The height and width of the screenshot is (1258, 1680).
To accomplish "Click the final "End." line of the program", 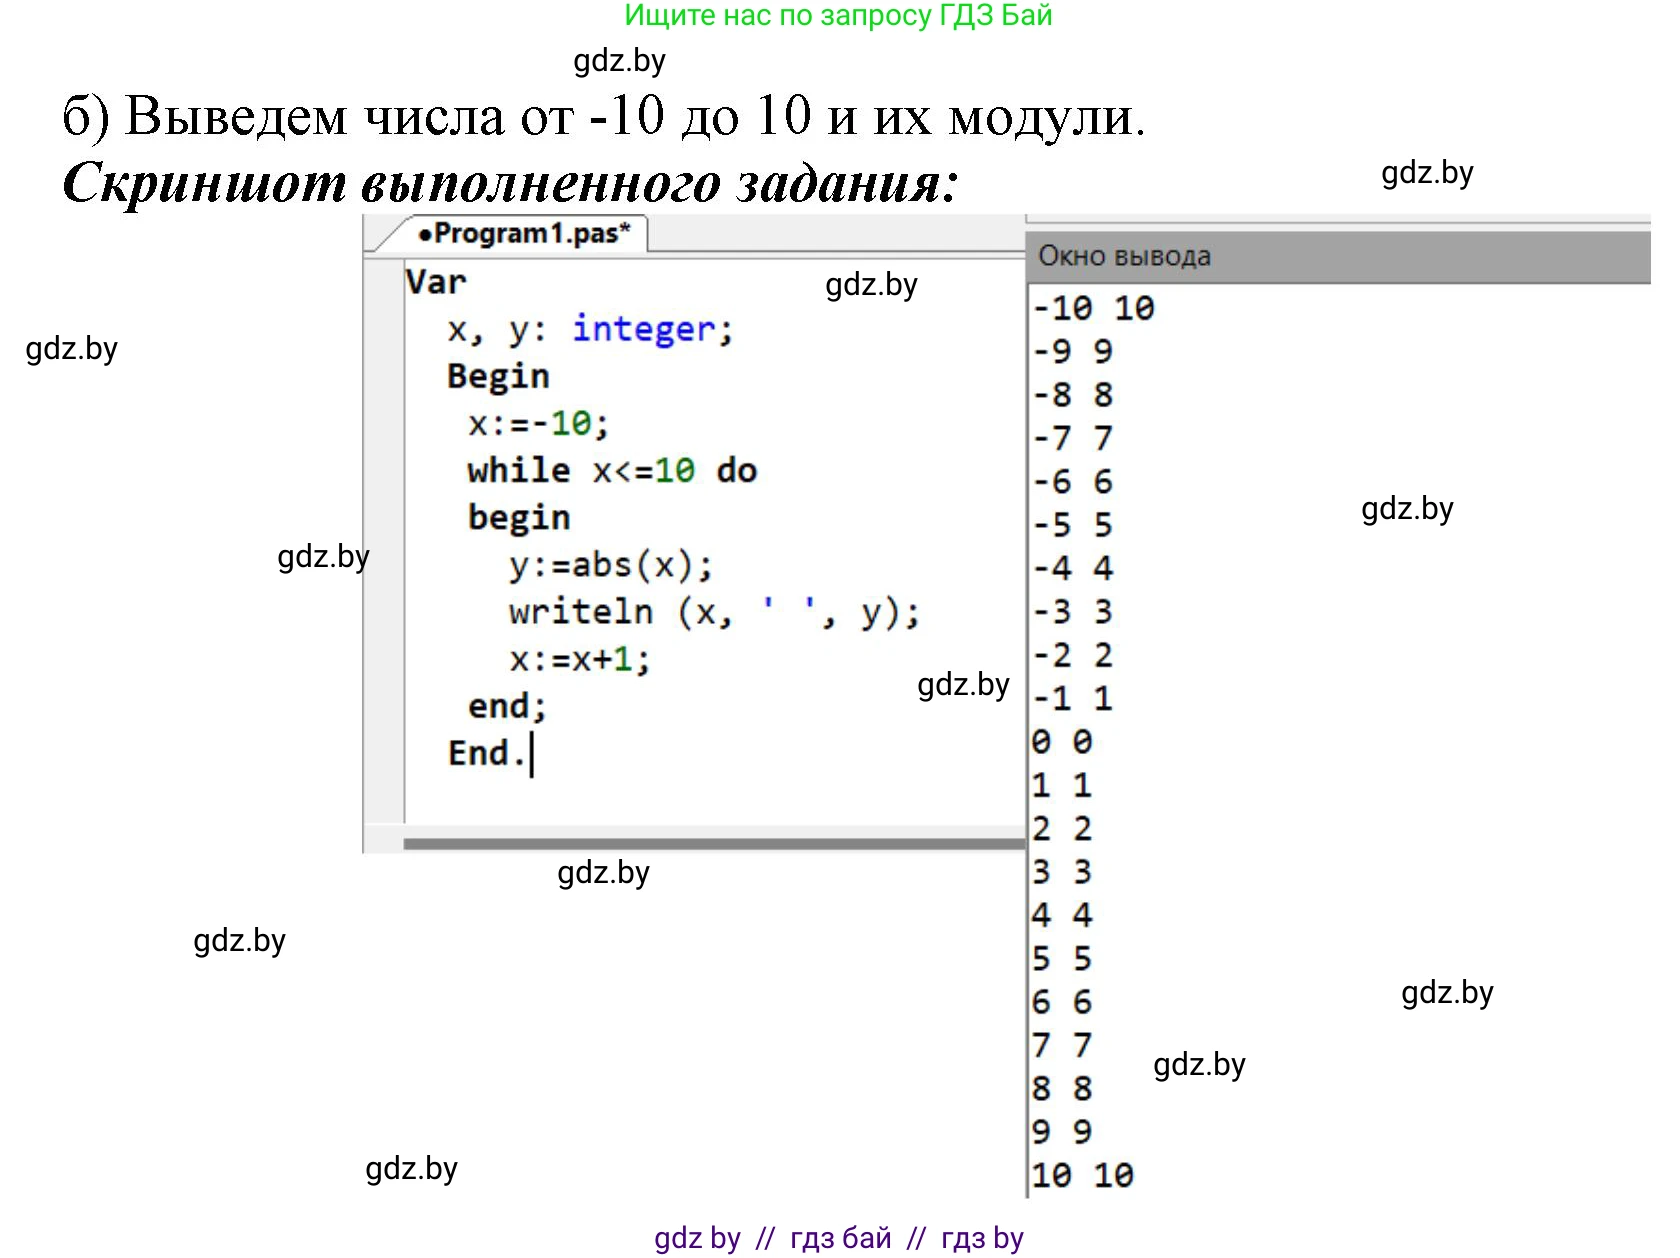I will (x=486, y=753).
